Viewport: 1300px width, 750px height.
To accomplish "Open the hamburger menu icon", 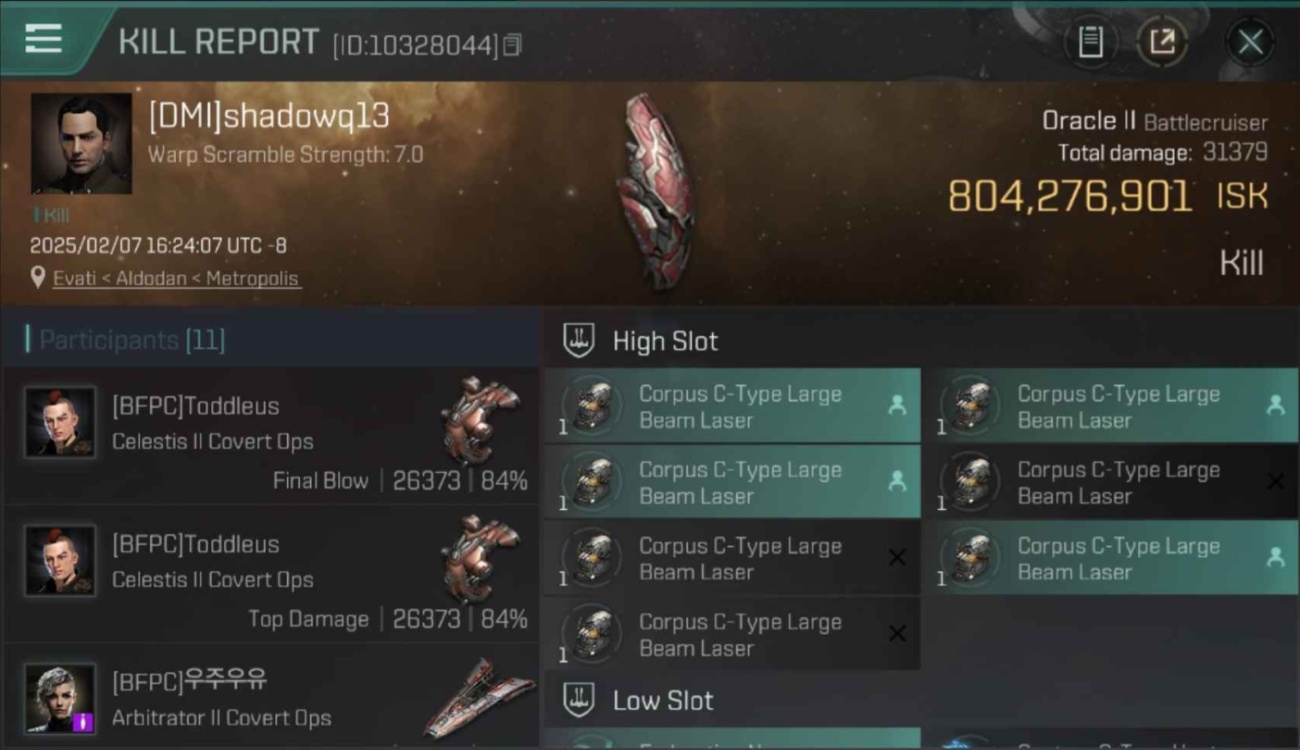I will [x=43, y=40].
